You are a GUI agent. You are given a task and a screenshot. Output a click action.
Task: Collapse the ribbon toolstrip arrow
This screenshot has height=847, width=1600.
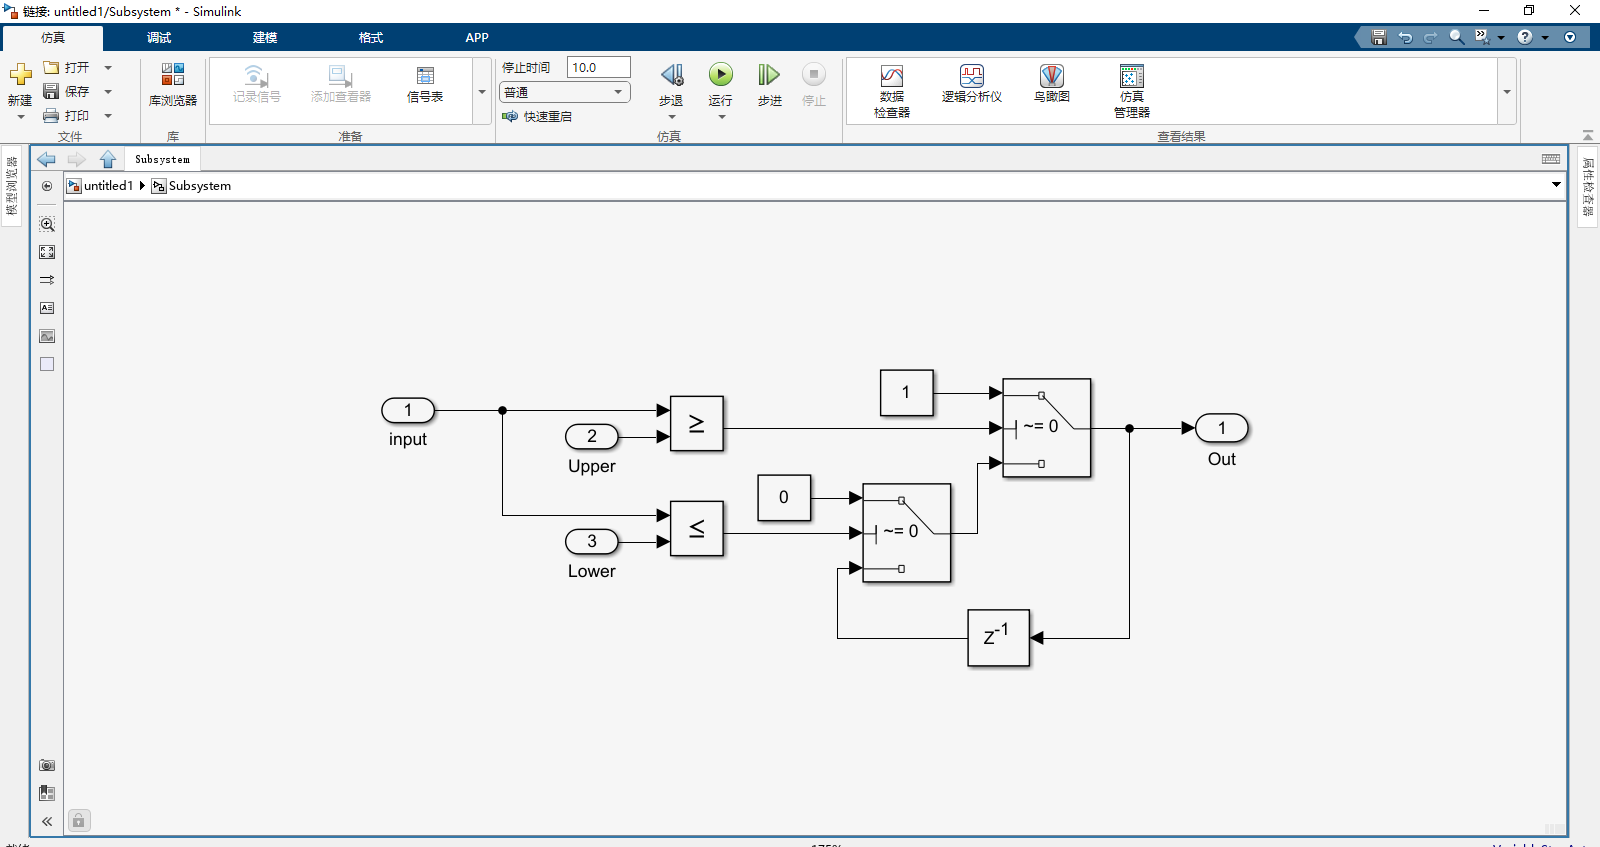tap(1587, 135)
